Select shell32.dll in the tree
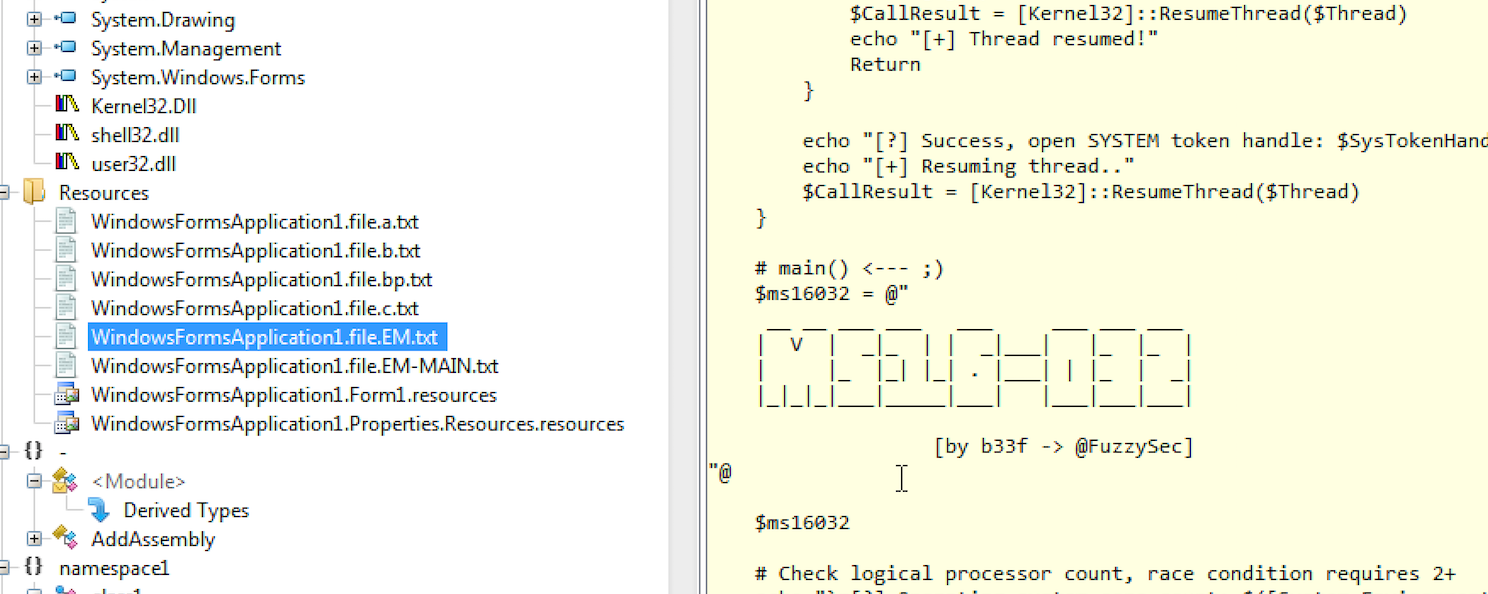This screenshot has width=1488, height=594. (135, 135)
